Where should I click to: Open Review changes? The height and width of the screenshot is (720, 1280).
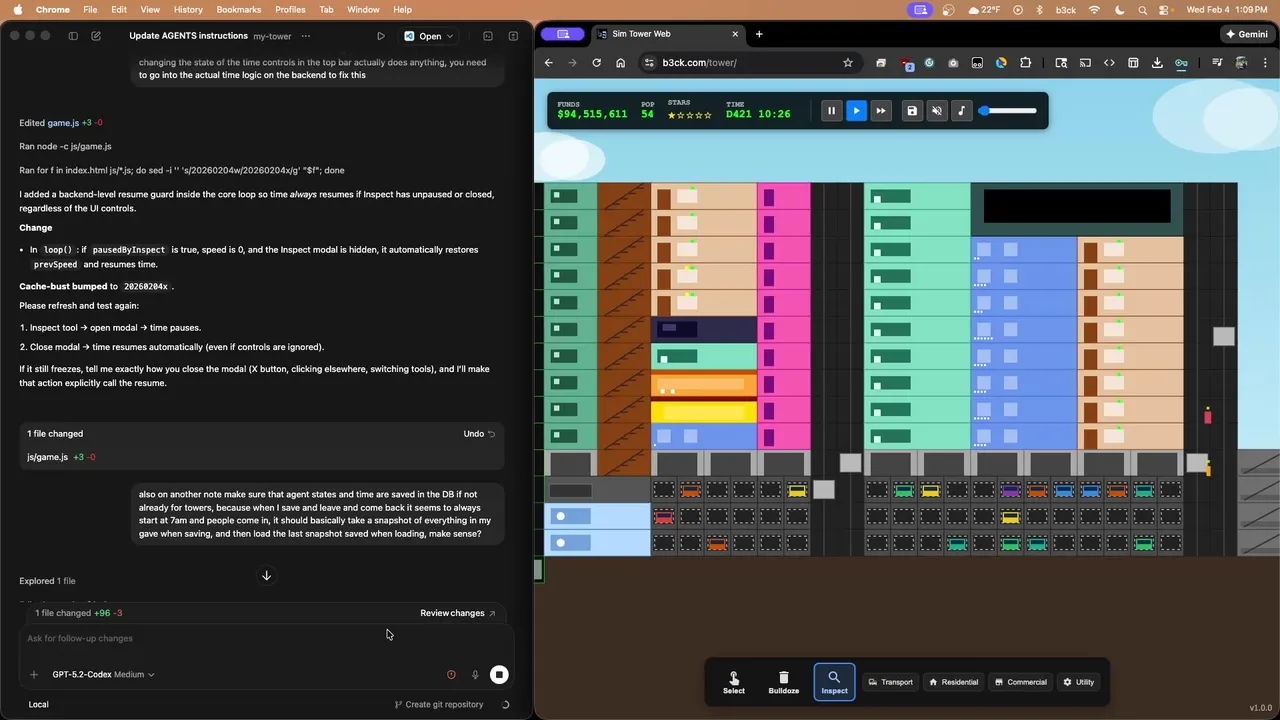tap(458, 613)
